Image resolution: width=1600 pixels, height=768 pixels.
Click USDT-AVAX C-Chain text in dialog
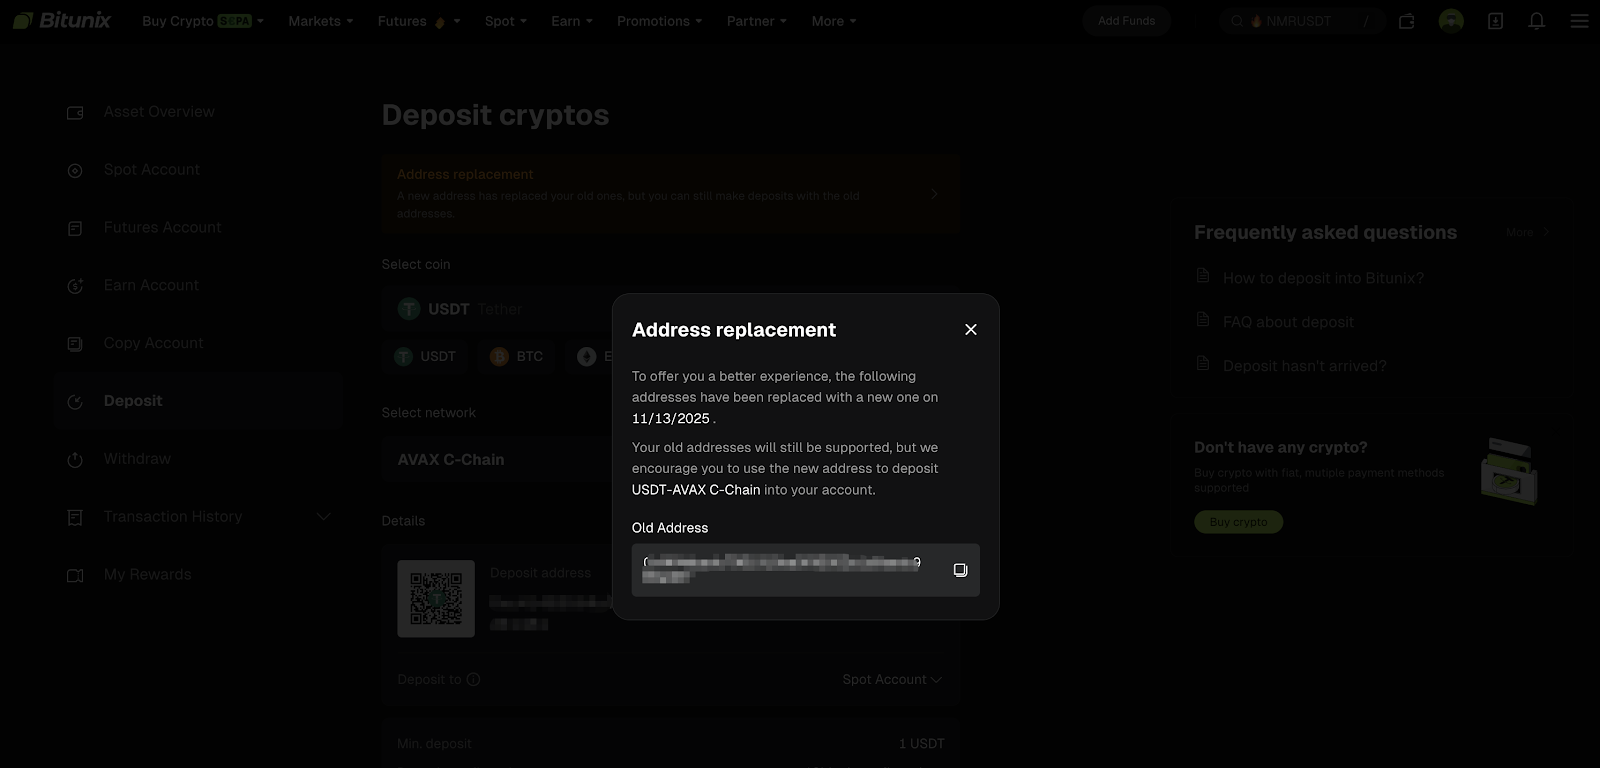[x=696, y=490]
